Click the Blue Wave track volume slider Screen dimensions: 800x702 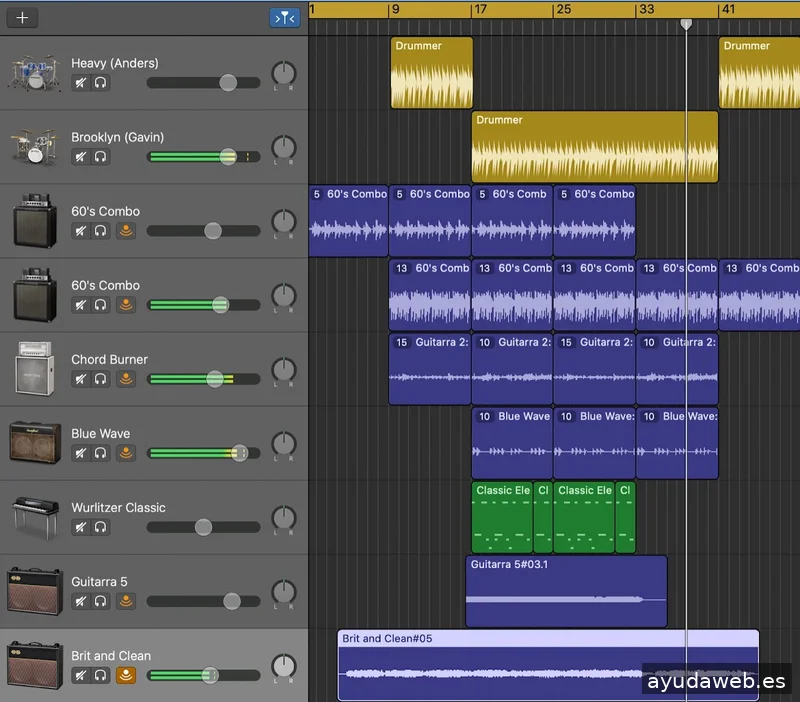click(239, 453)
